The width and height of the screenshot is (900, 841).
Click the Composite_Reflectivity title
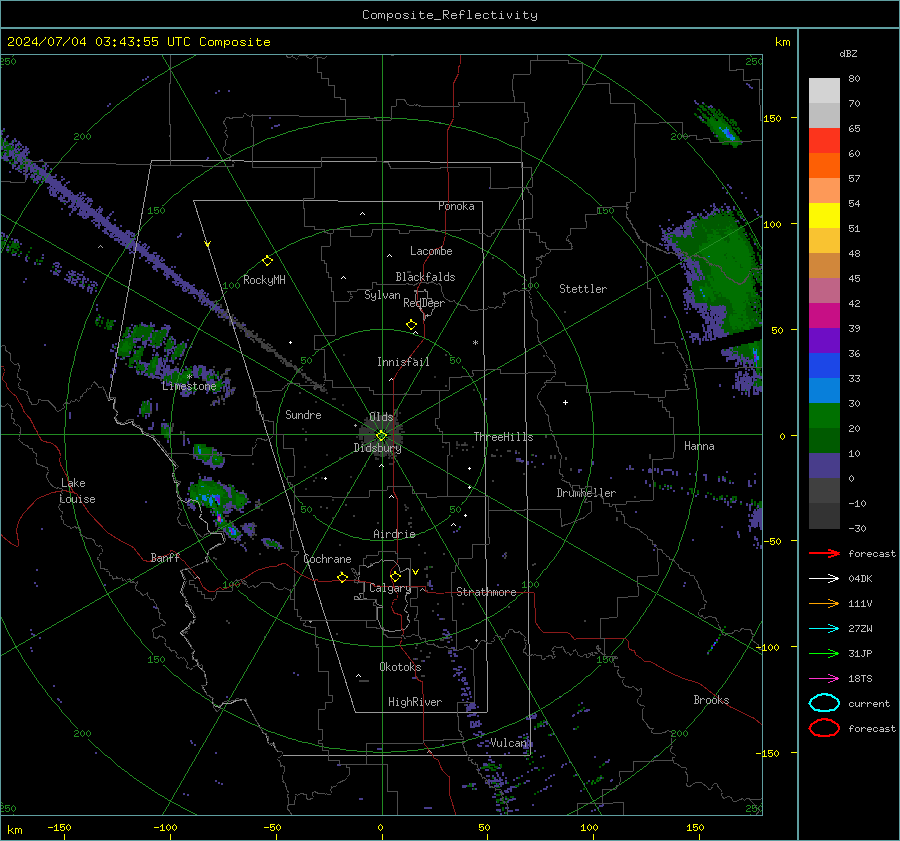coord(450,15)
